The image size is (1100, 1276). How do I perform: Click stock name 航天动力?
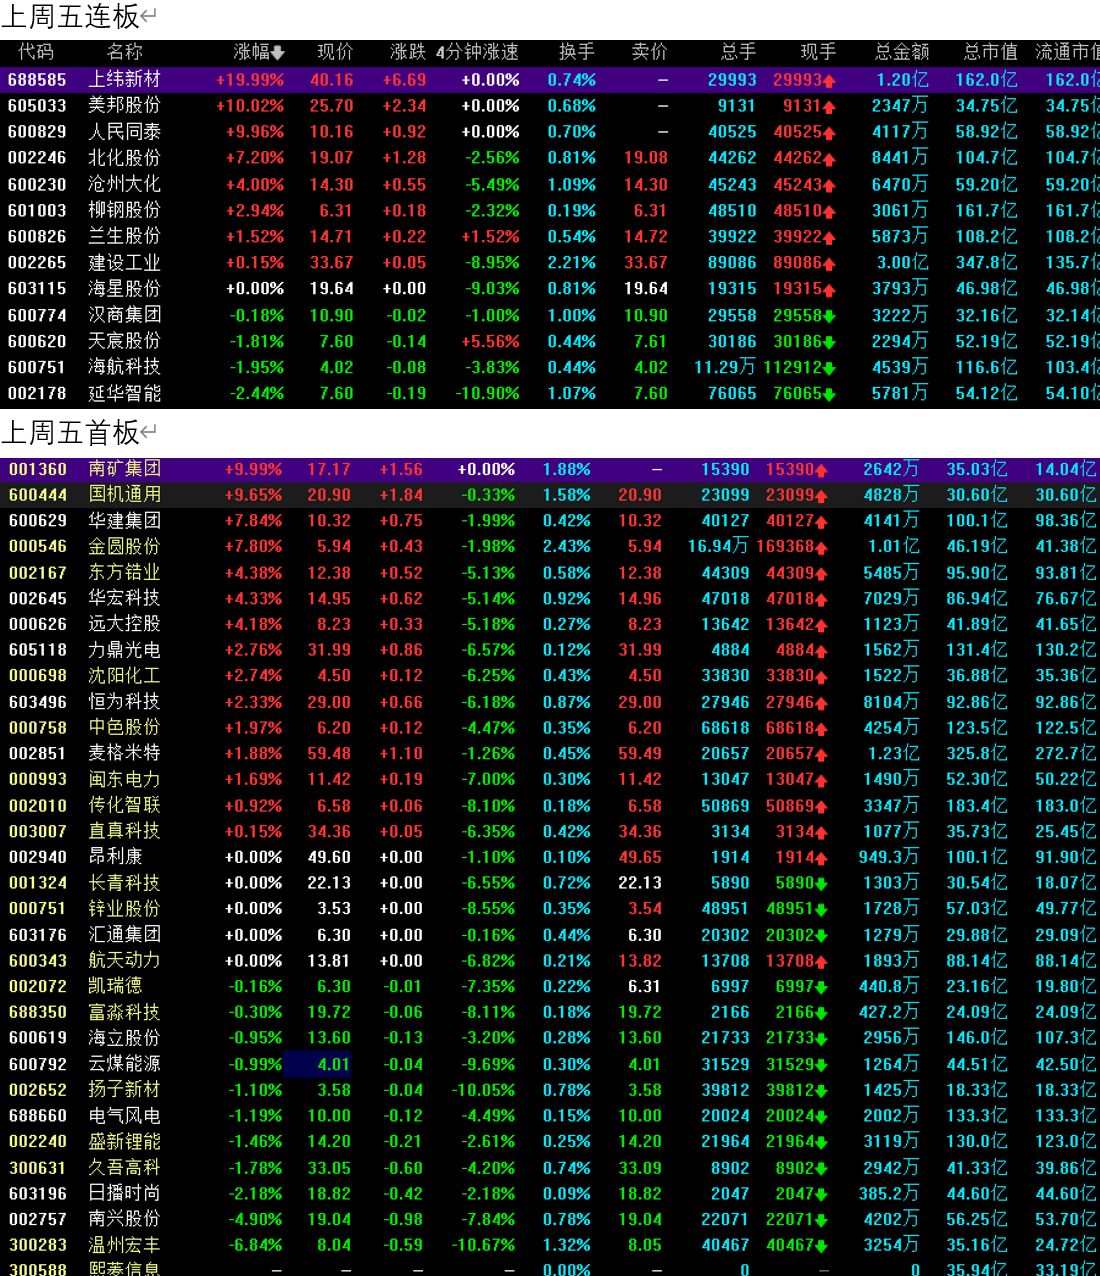[124, 961]
